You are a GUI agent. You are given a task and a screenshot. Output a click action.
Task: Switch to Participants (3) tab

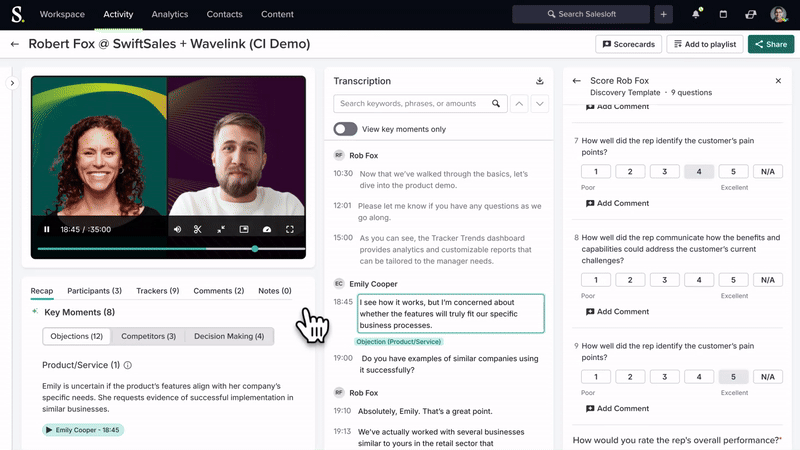pos(94,291)
